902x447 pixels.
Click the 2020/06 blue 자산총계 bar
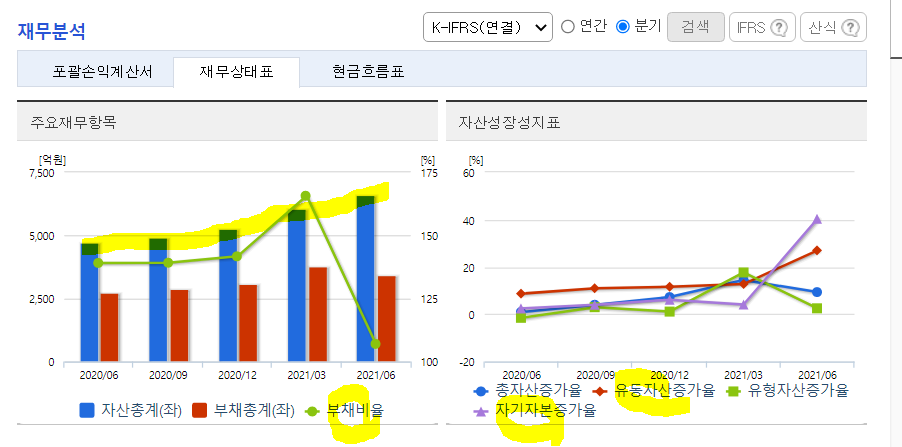89,303
